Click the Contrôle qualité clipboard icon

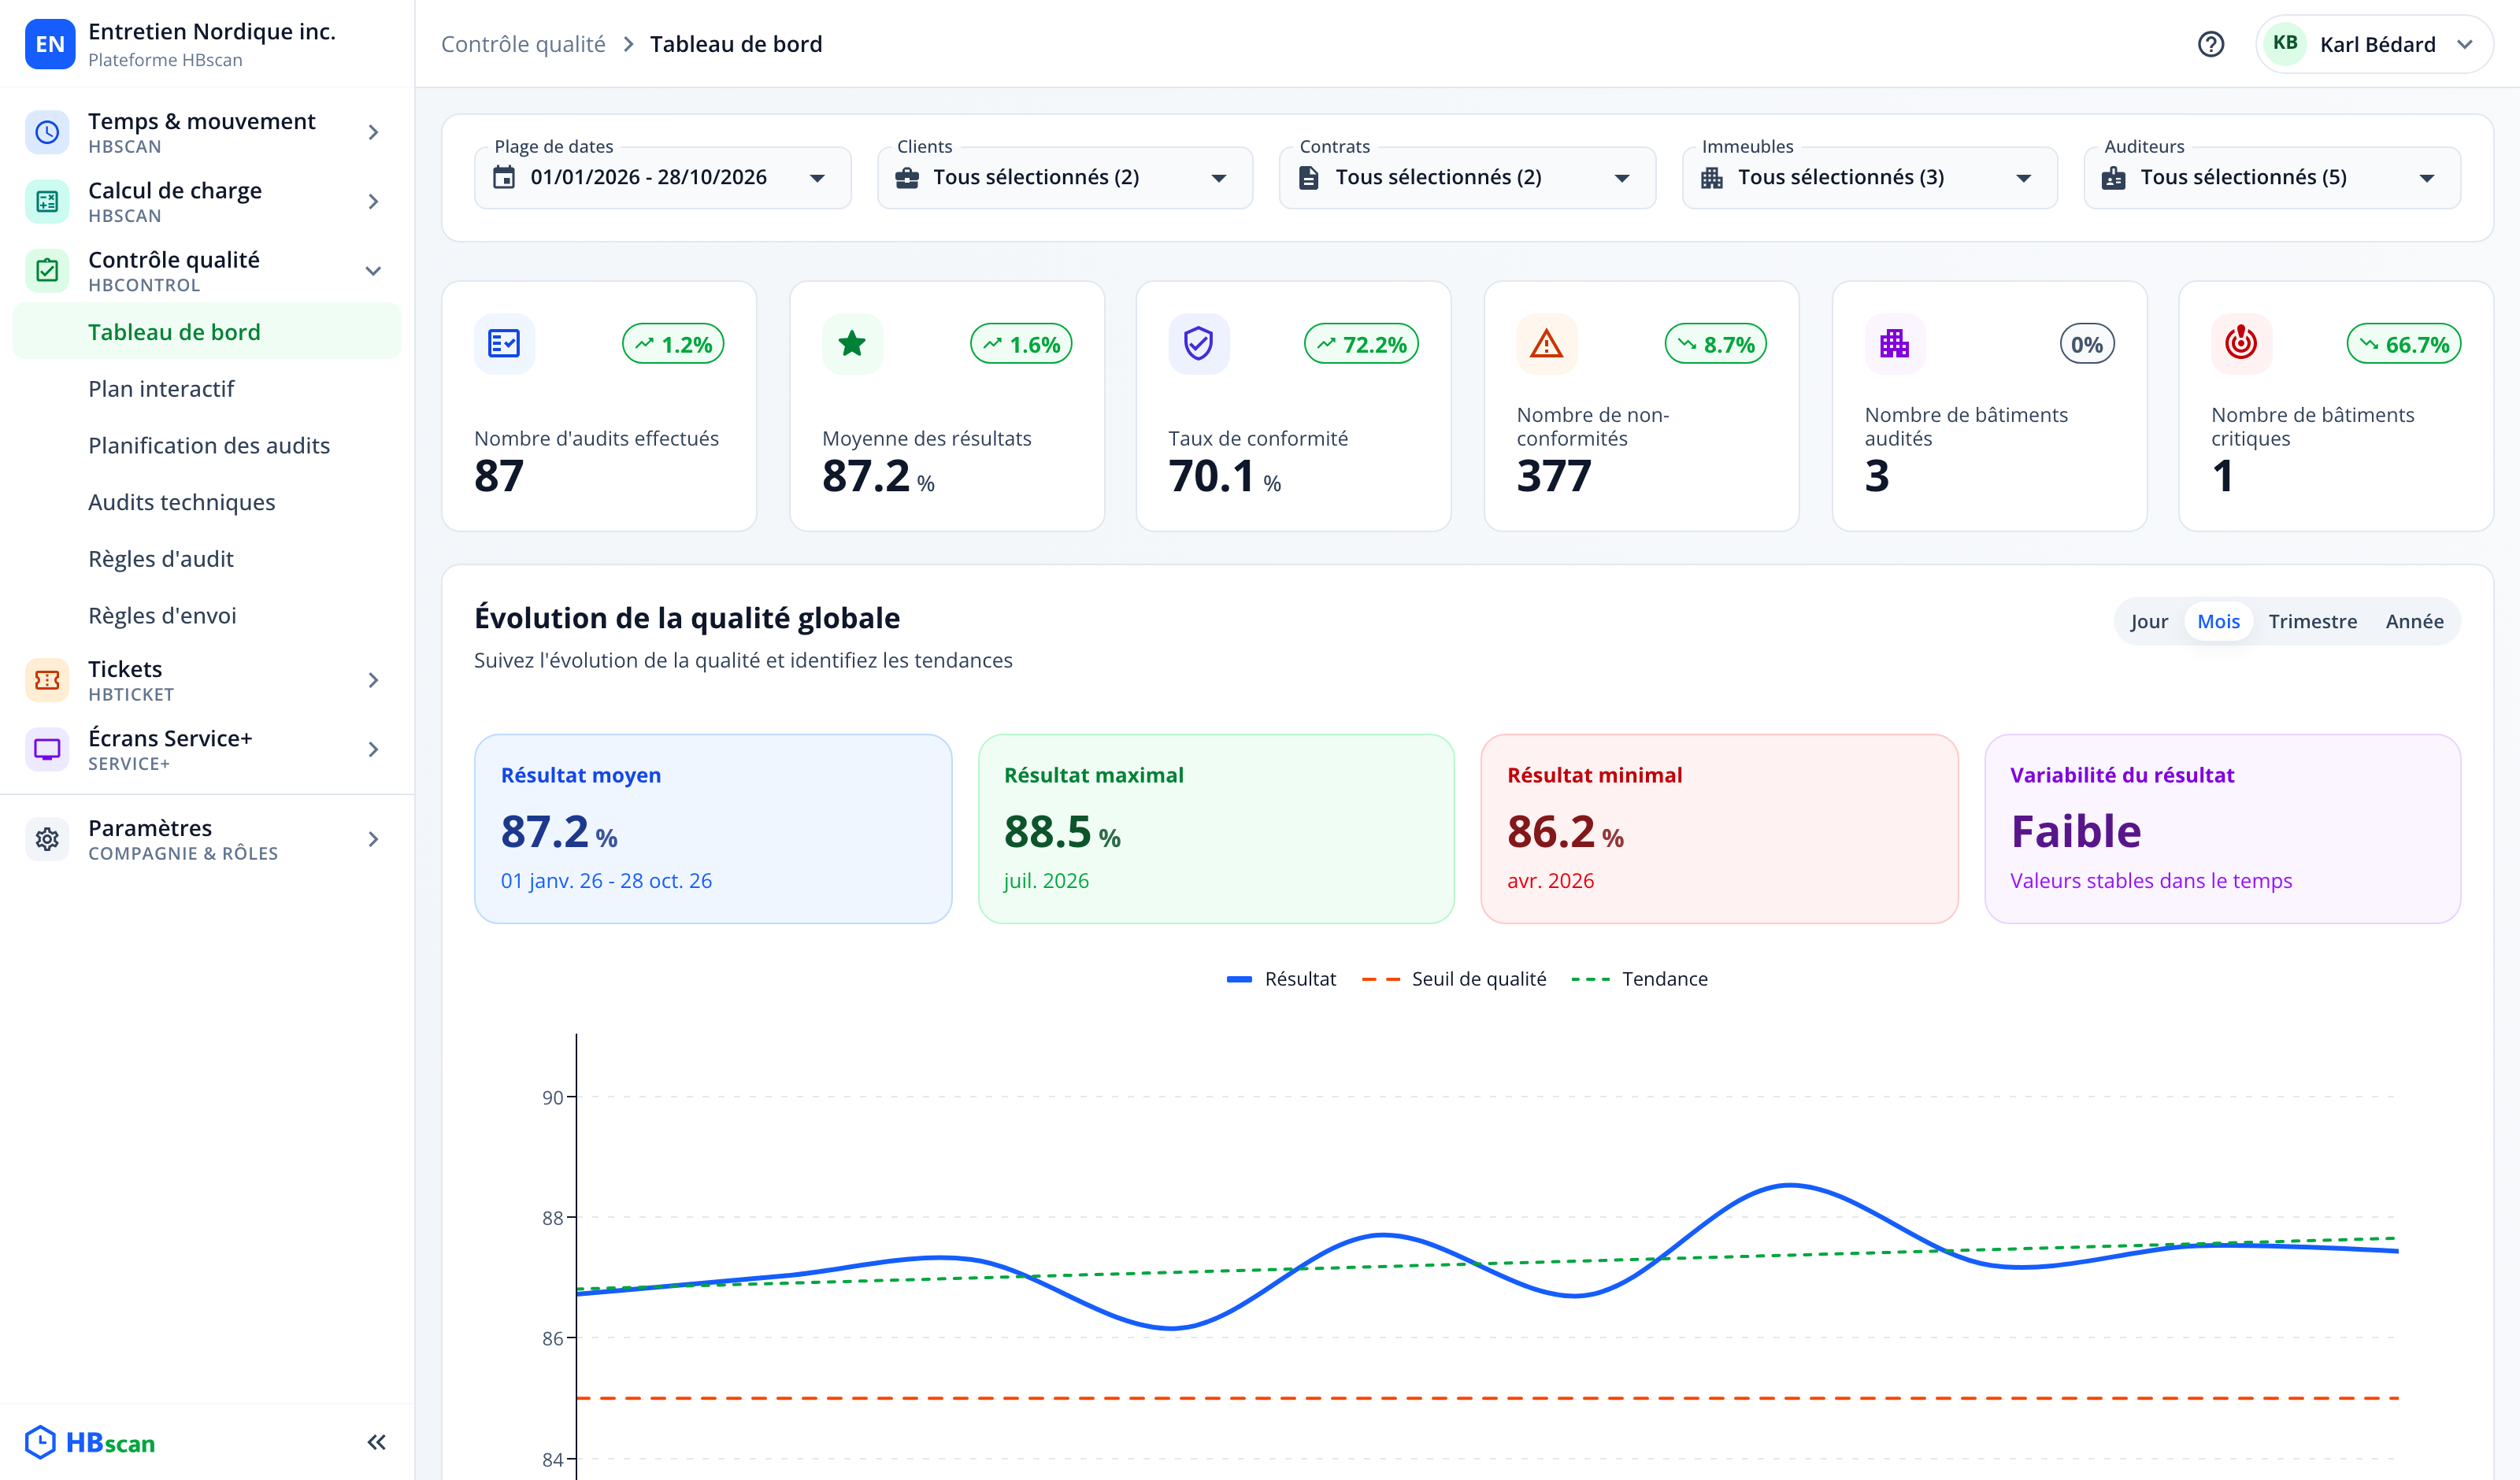pos(47,270)
